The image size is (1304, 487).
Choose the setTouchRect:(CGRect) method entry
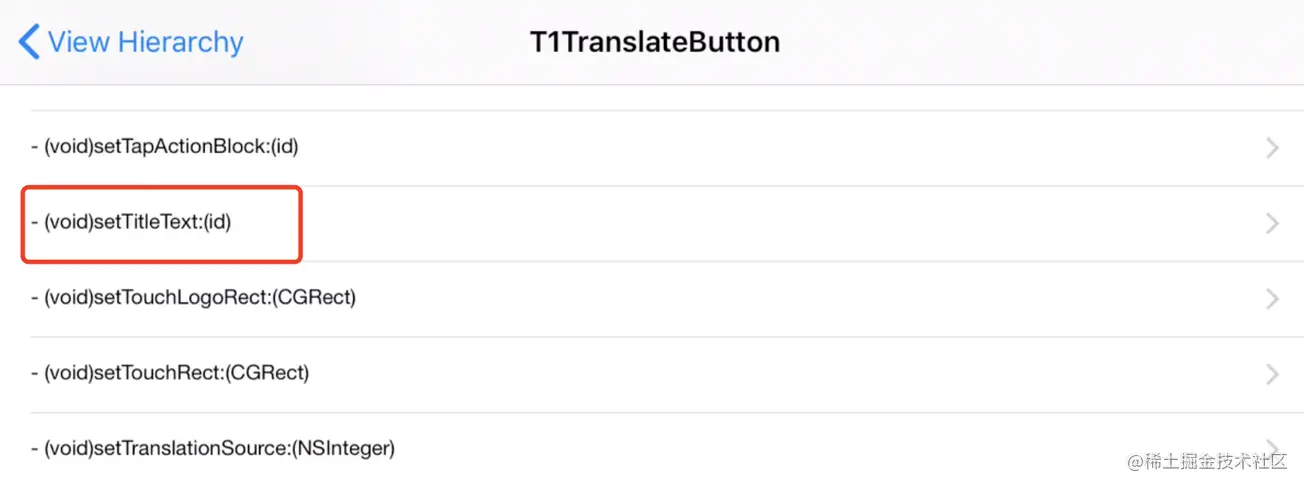pos(652,374)
